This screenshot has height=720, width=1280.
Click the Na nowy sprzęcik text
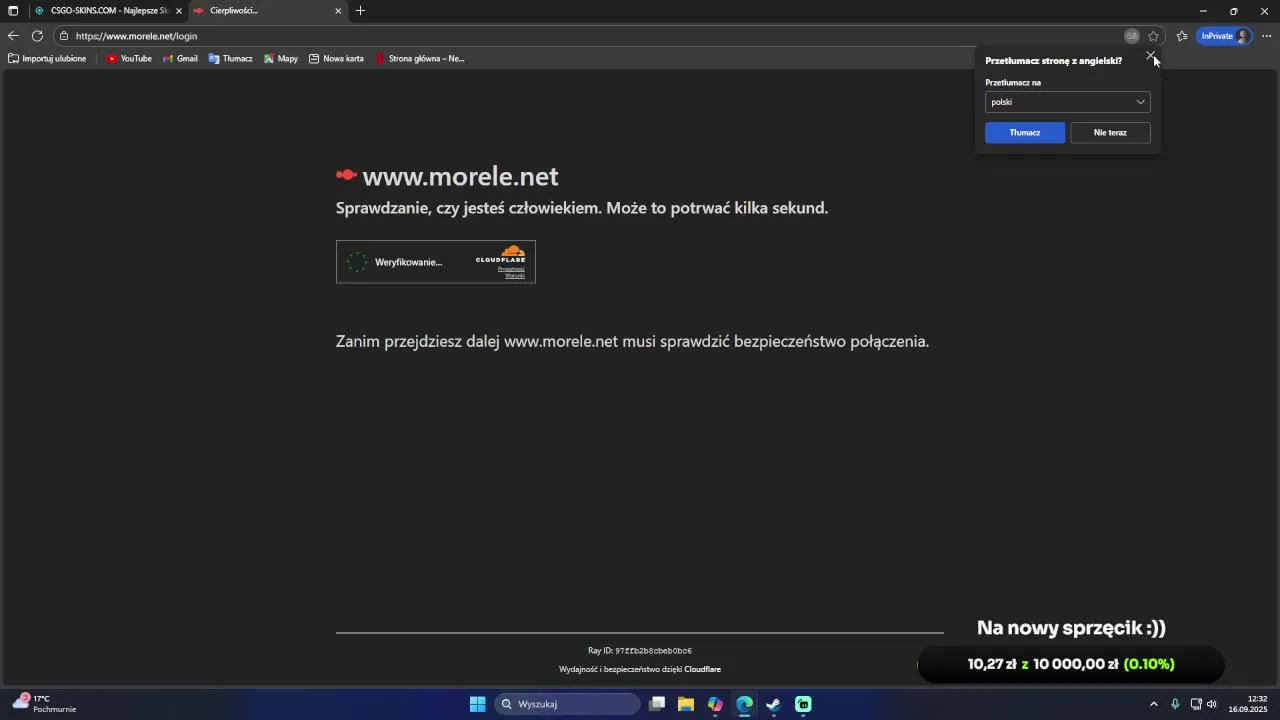tap(1071, 628)
